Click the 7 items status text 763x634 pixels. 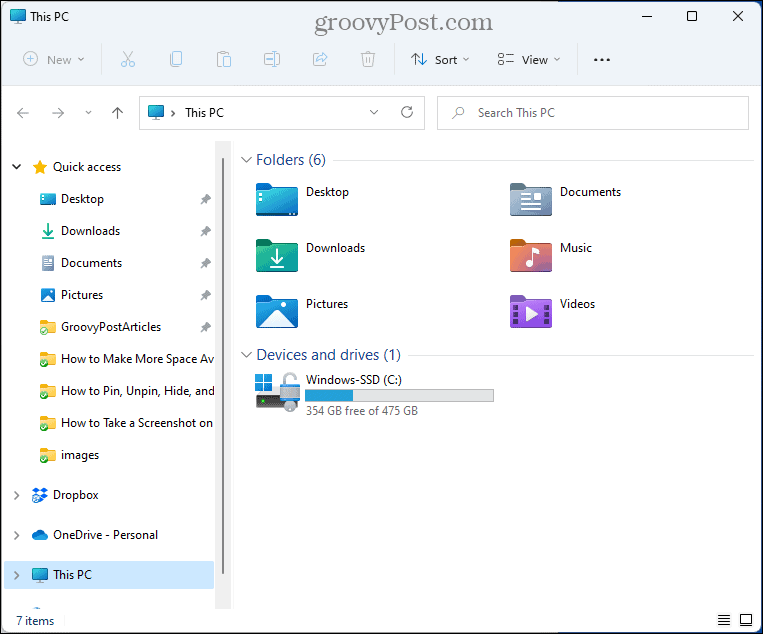click(x=35, y=621)
